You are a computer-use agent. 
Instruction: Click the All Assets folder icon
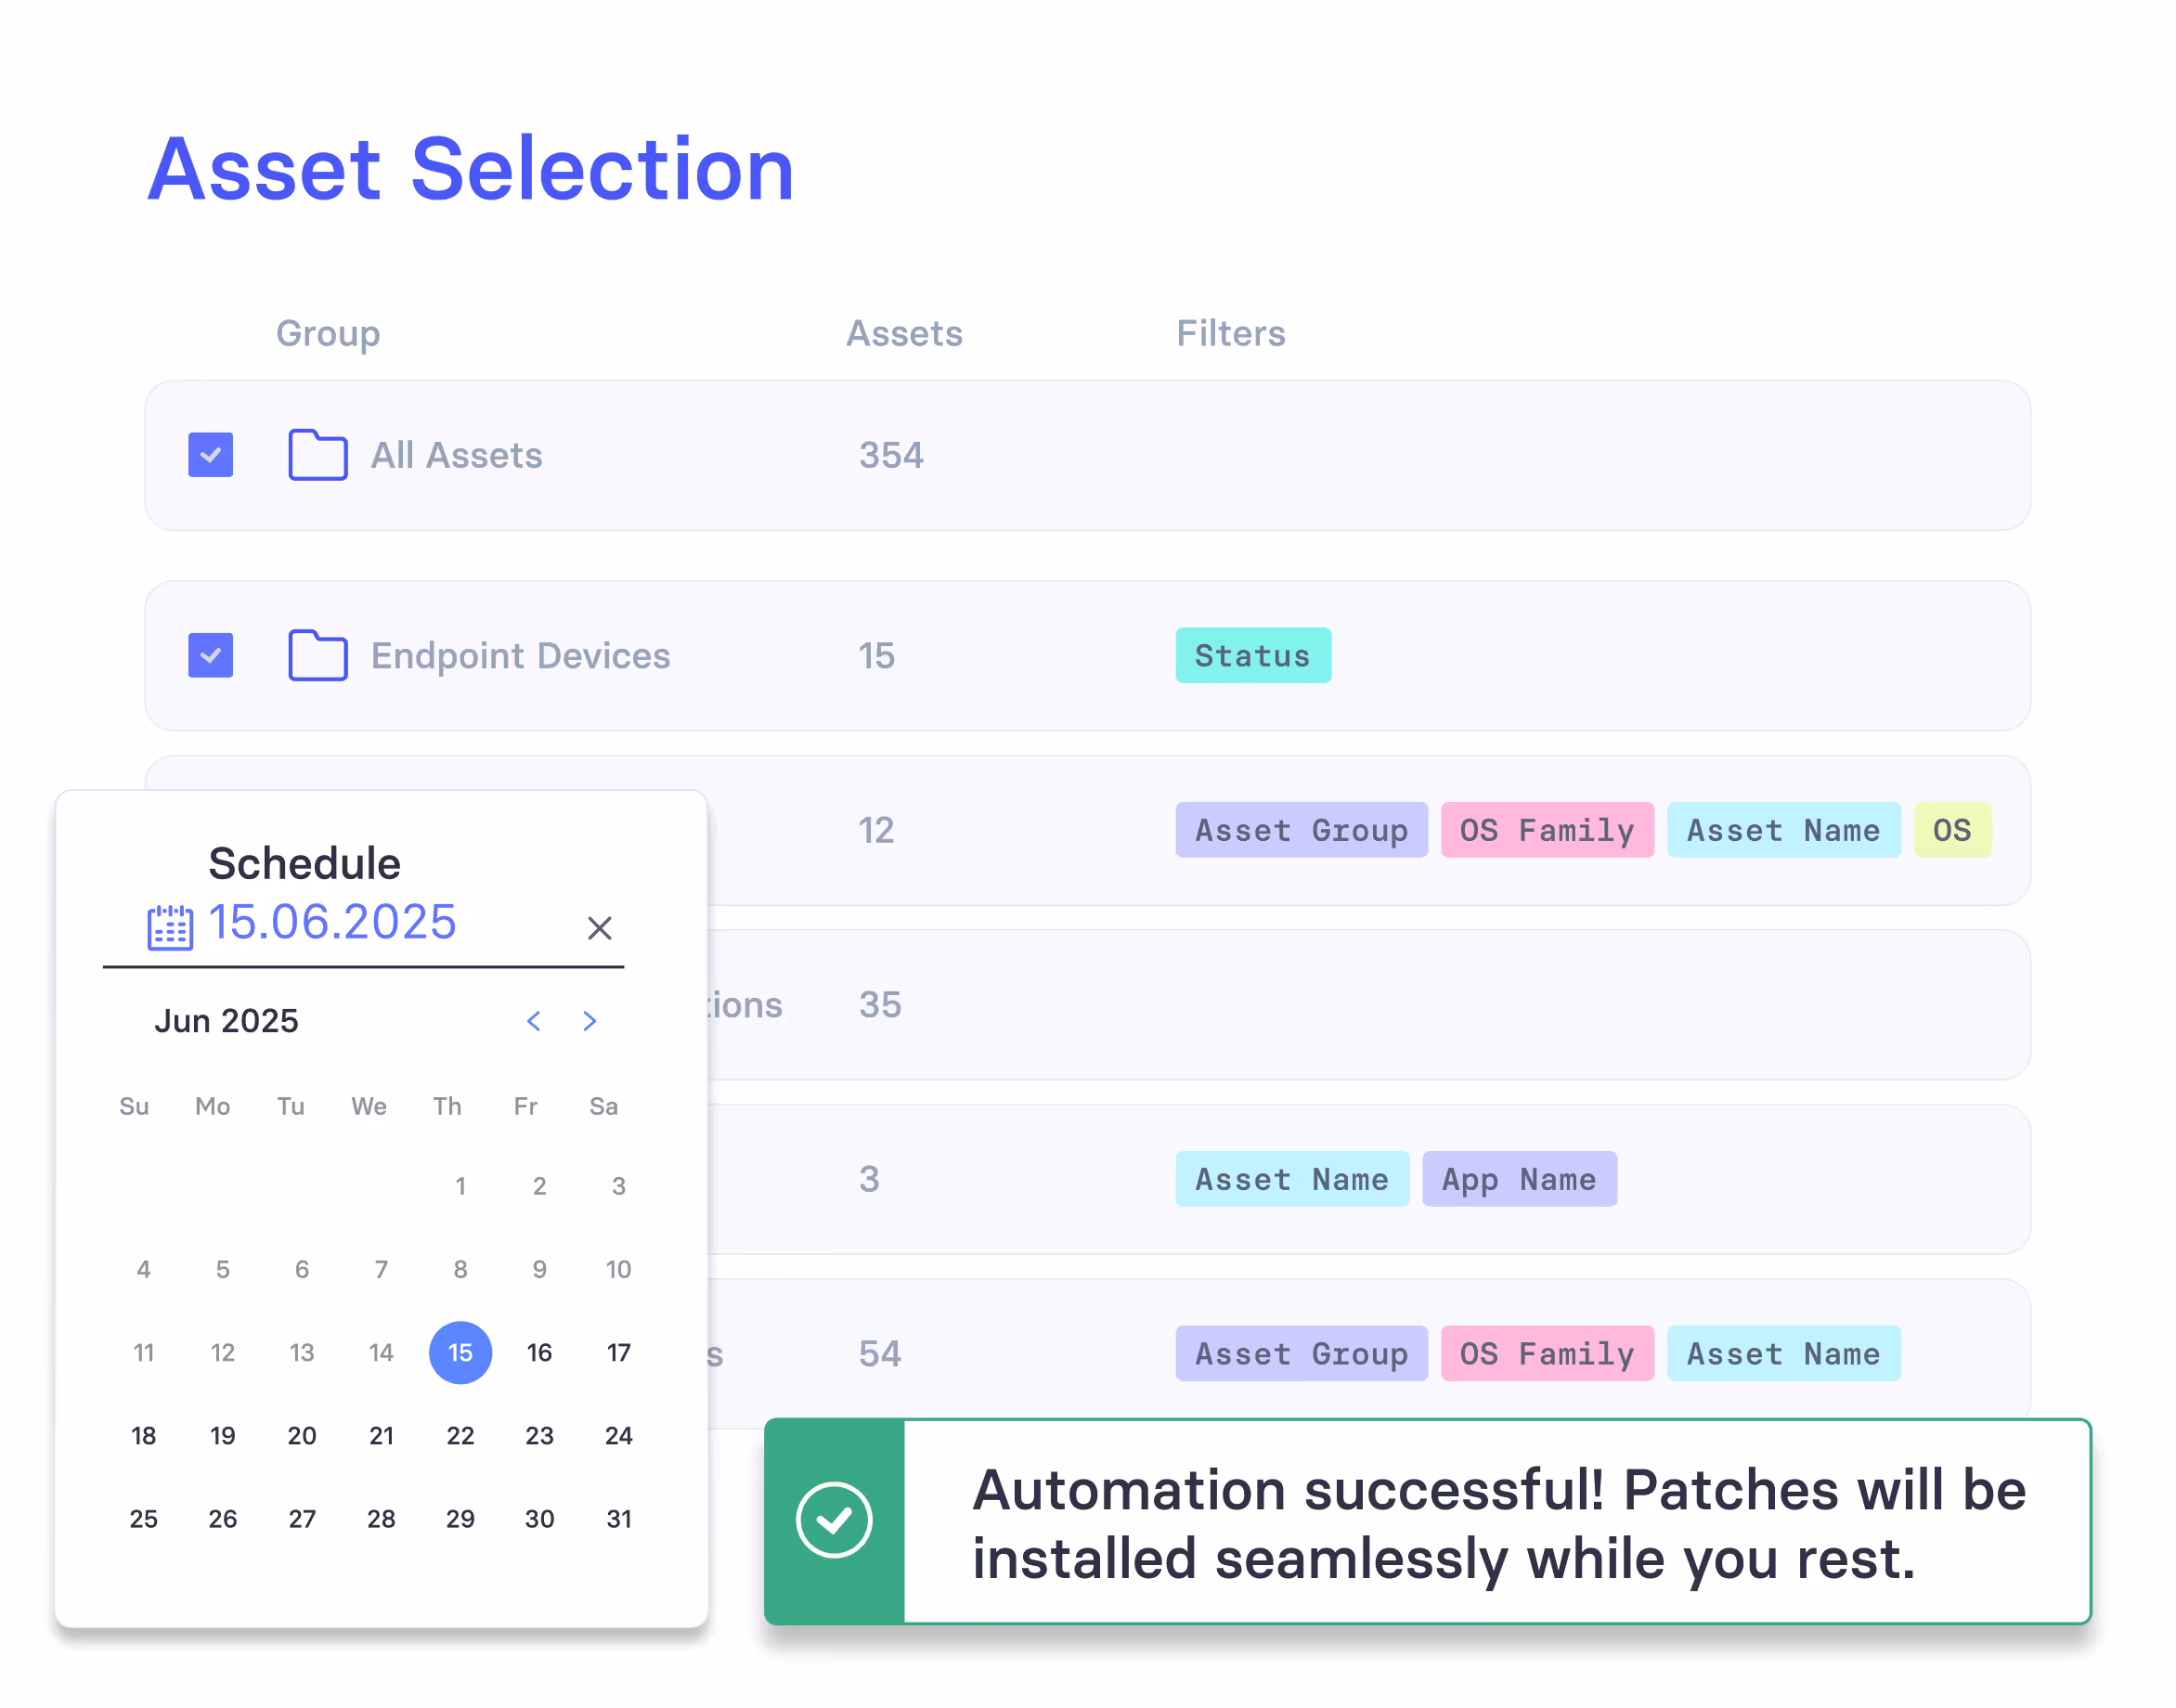point(318,455)
